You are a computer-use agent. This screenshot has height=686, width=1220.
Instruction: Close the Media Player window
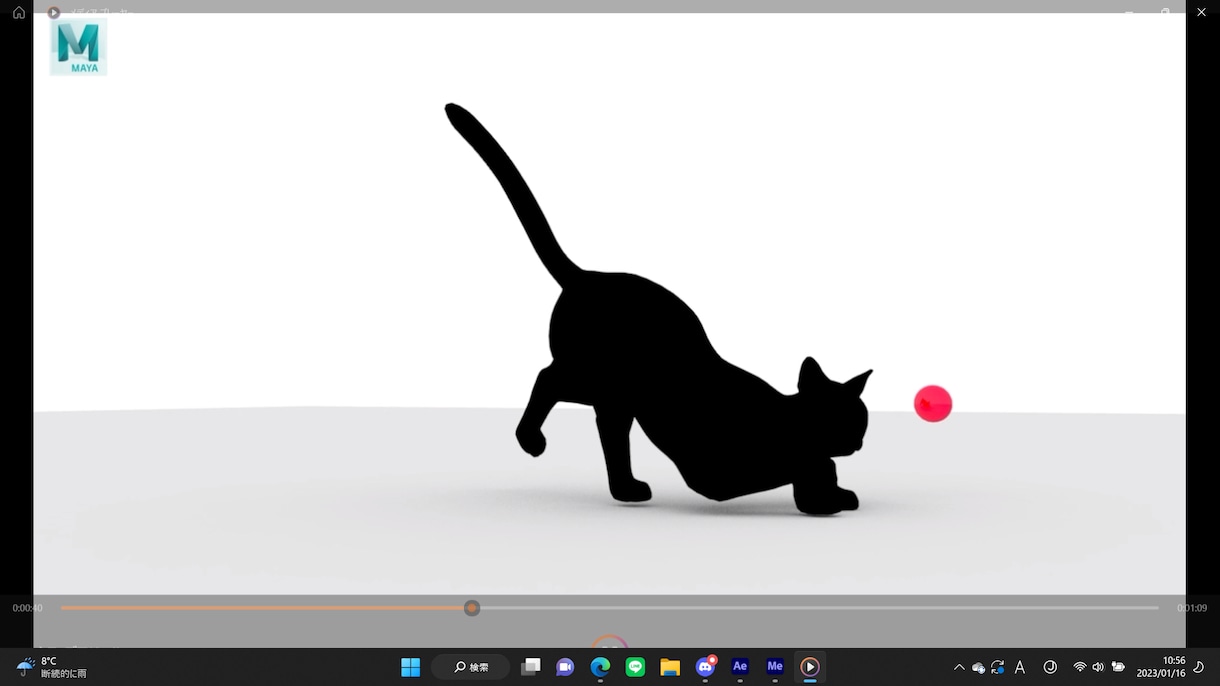click(x=1202, y=12)
